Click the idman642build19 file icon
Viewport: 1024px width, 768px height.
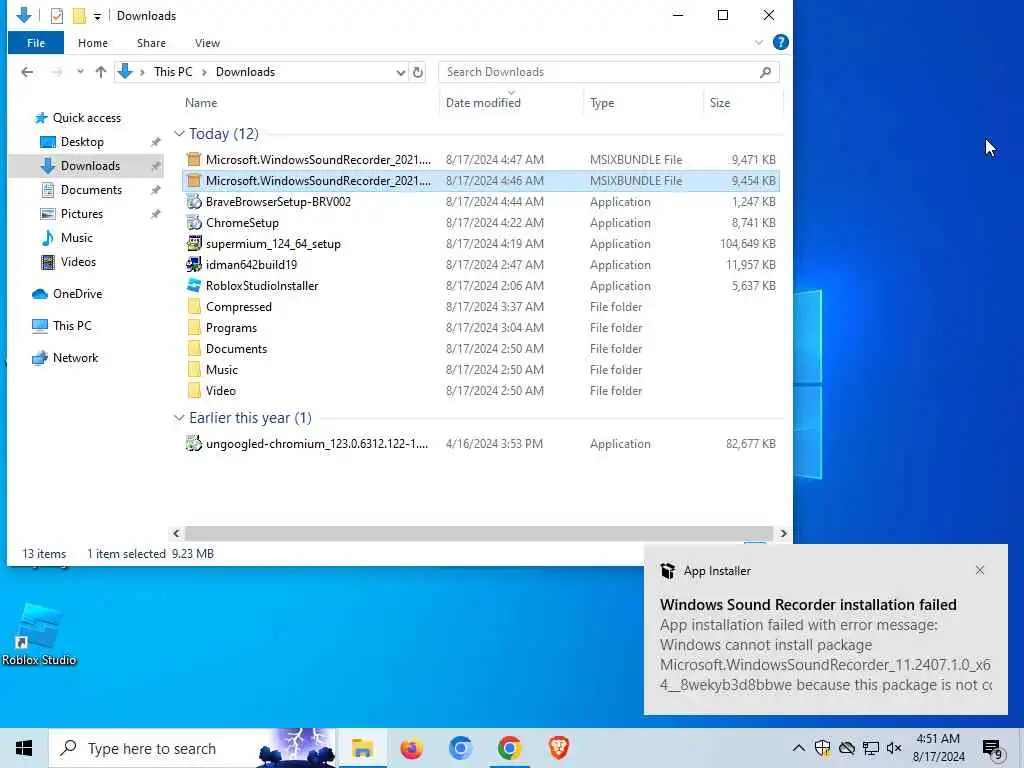(193, 264)
